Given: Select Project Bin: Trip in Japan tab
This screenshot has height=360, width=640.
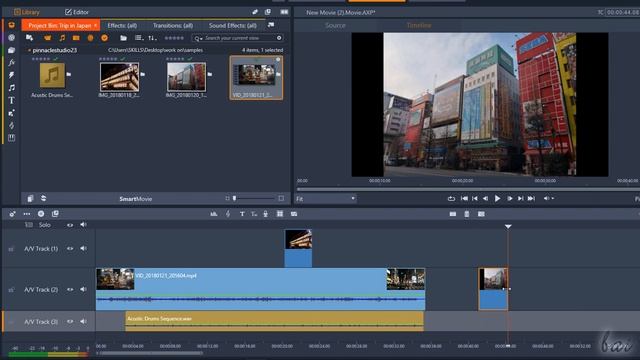Looking at the screenshot, I should tap(59, 25).
